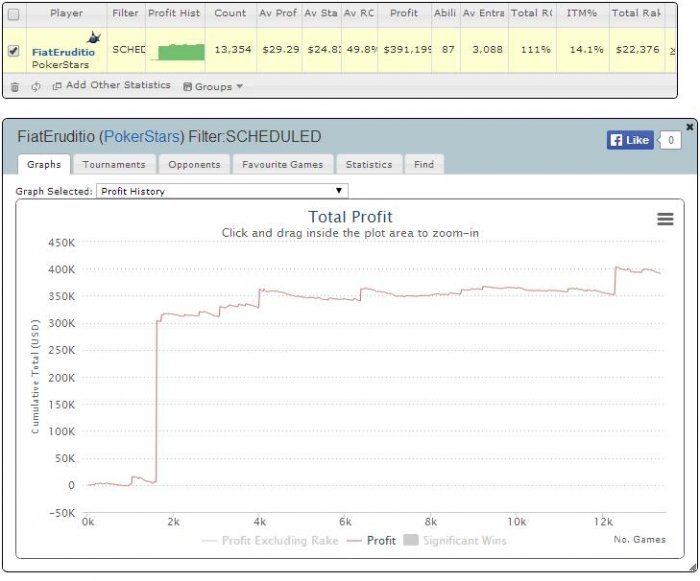Sort by the Player column header
Image resolution: width=700 pixels, height=581 pixels.
click(67, 13)
